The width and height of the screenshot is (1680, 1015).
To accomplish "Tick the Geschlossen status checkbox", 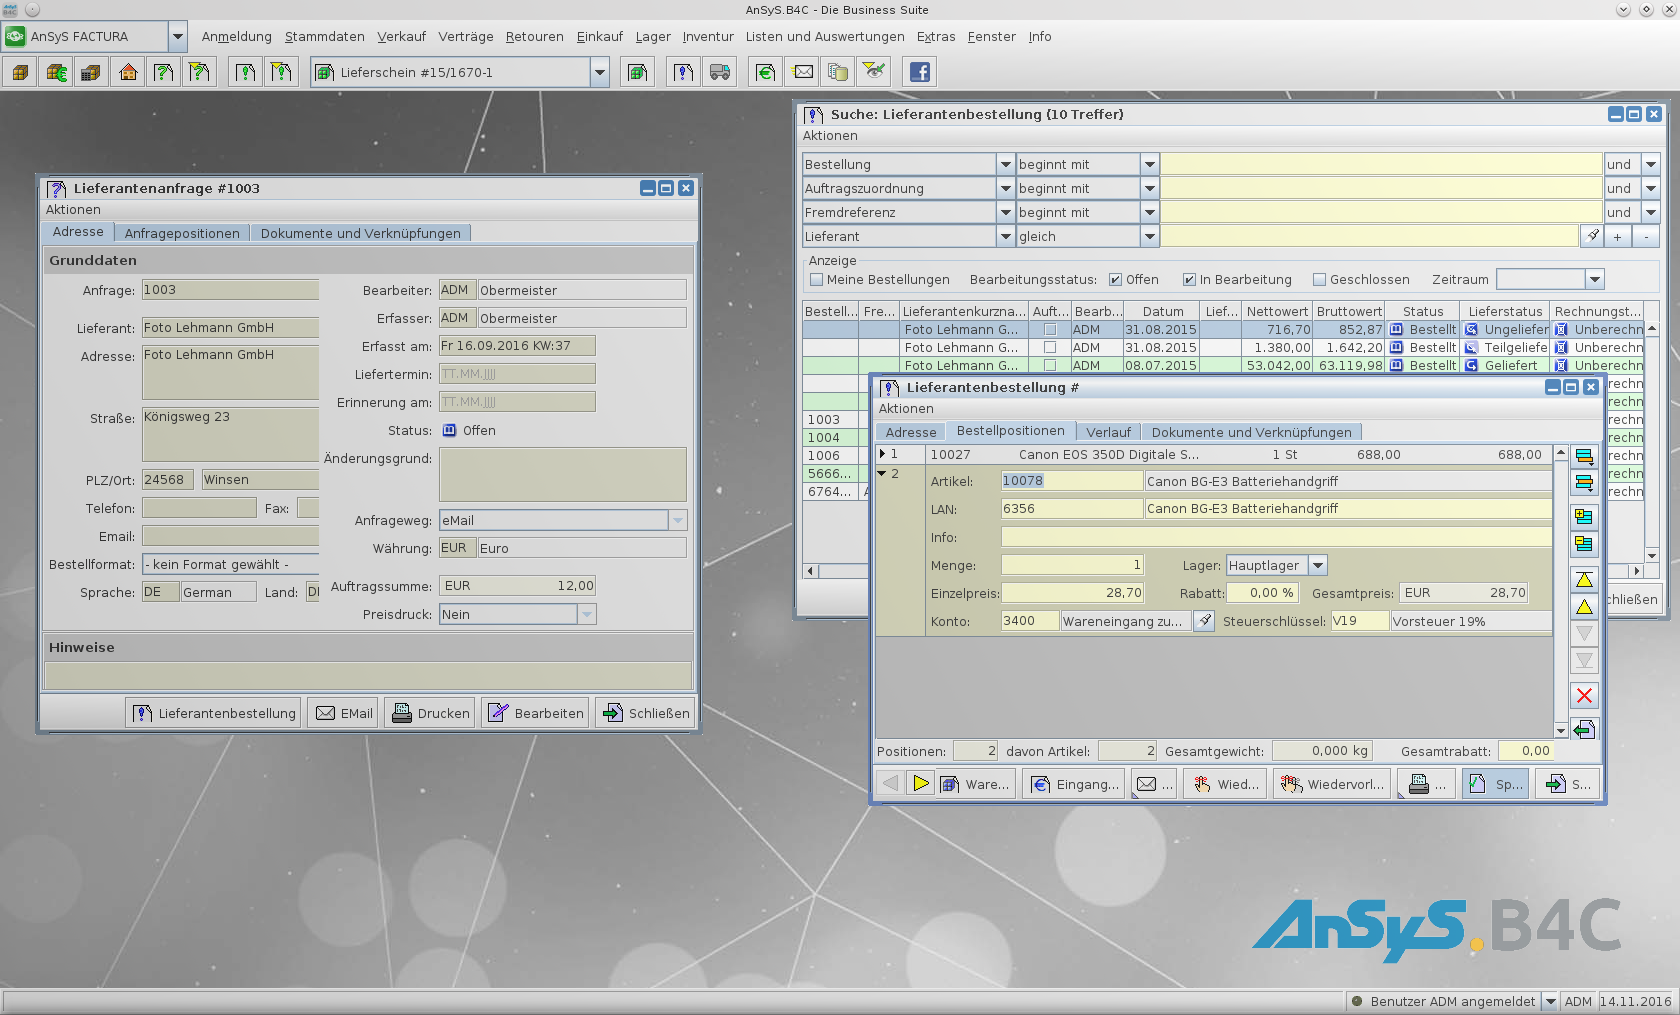I will click(1319, 280).
